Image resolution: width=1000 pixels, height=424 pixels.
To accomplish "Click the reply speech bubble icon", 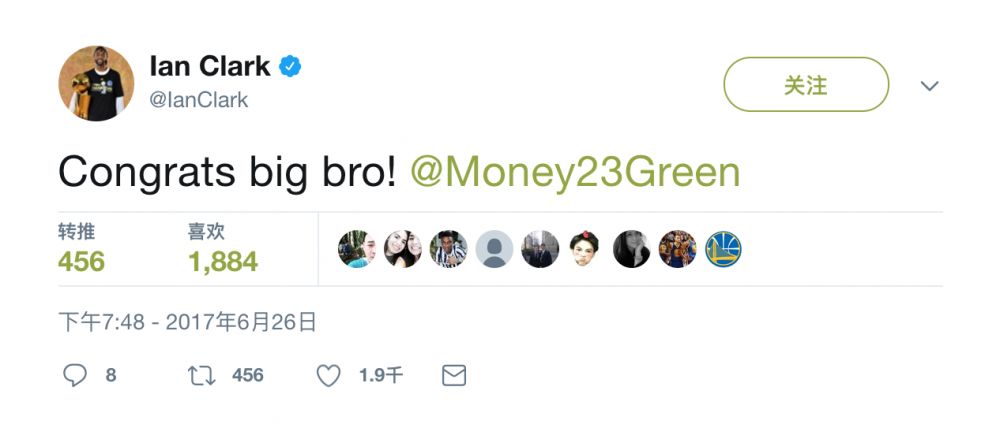I will tap(75, 376).
